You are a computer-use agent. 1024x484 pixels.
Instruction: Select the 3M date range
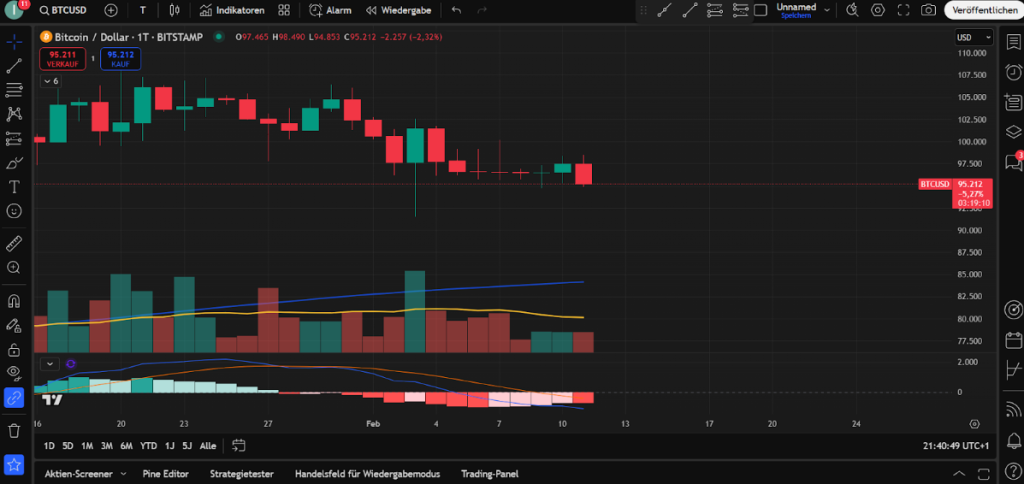(x=106, y=445)
